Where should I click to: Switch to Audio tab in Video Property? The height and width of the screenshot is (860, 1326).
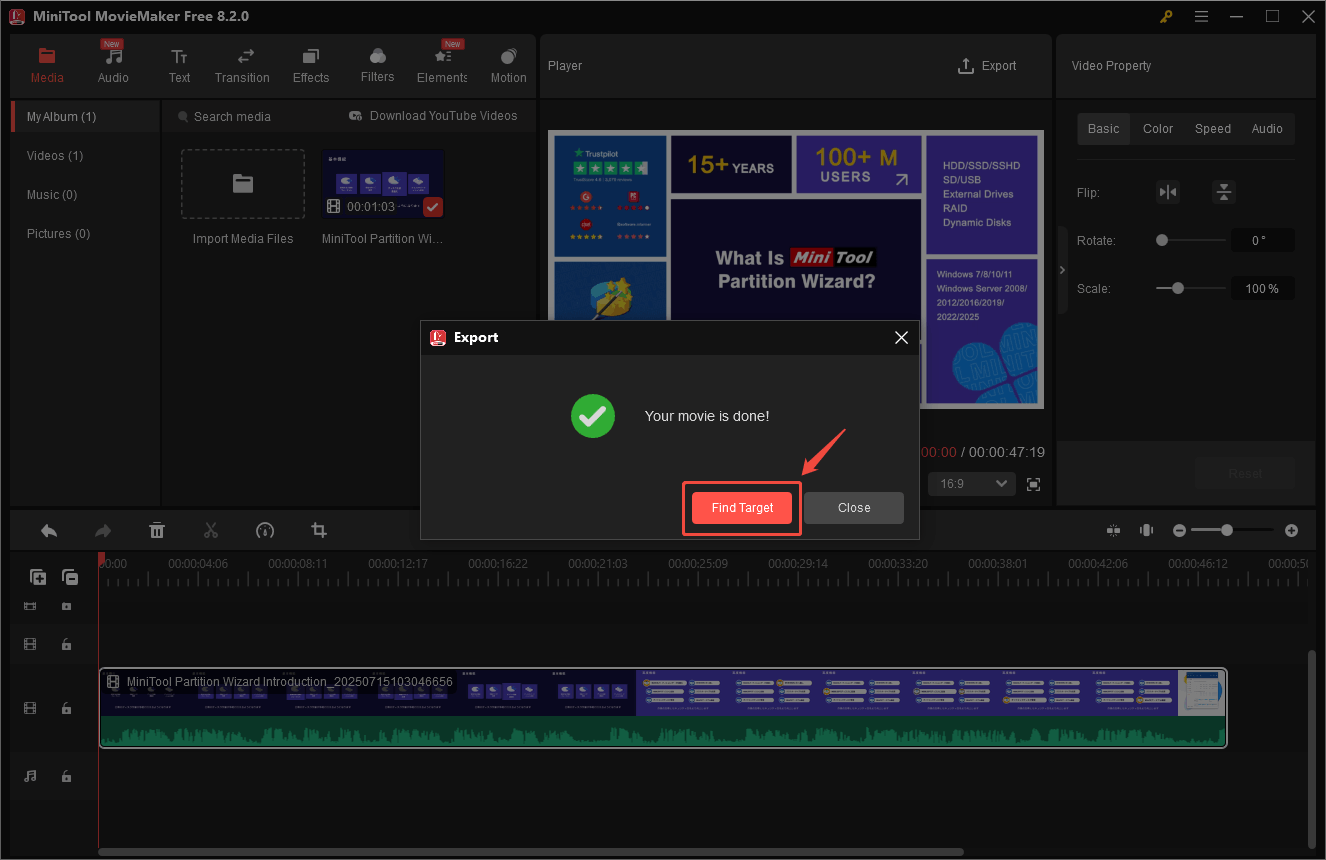coord(1267,129)
